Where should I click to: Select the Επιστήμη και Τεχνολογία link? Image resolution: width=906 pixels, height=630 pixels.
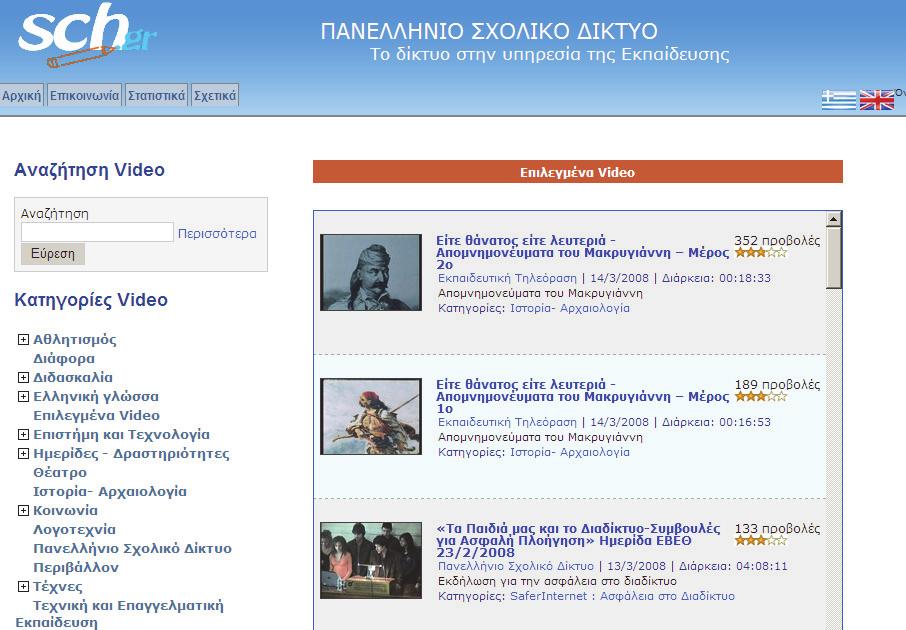(x=121, y=435)
